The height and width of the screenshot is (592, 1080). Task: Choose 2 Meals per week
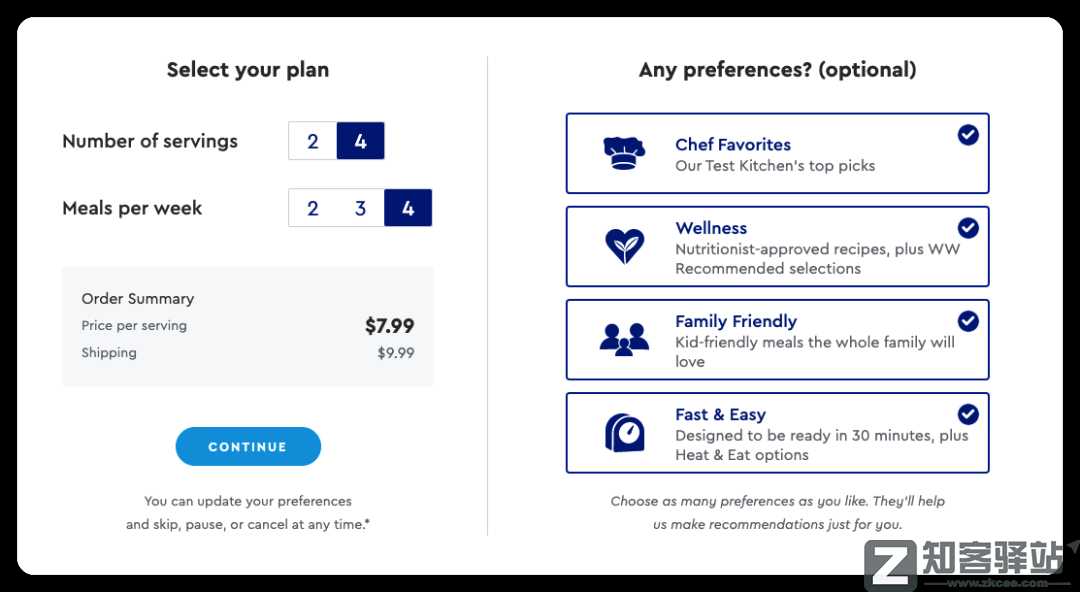313,208
